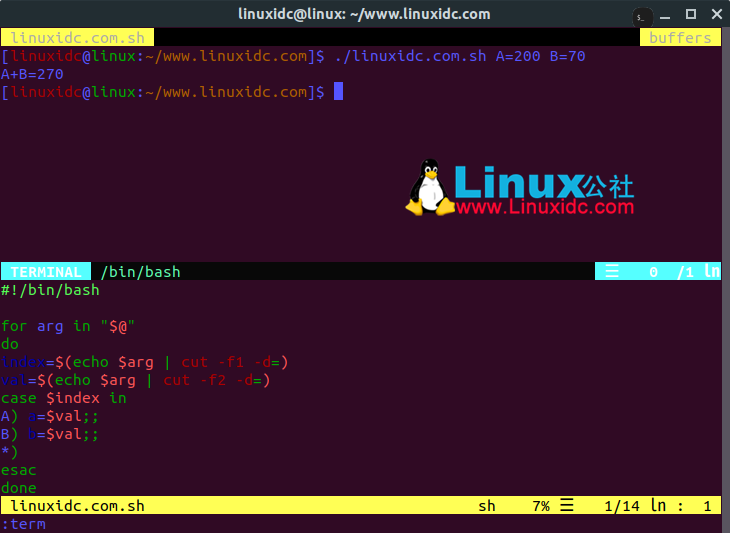
Task: Click the index=$(echo $arg line
Action: click(x=144, y=362)
